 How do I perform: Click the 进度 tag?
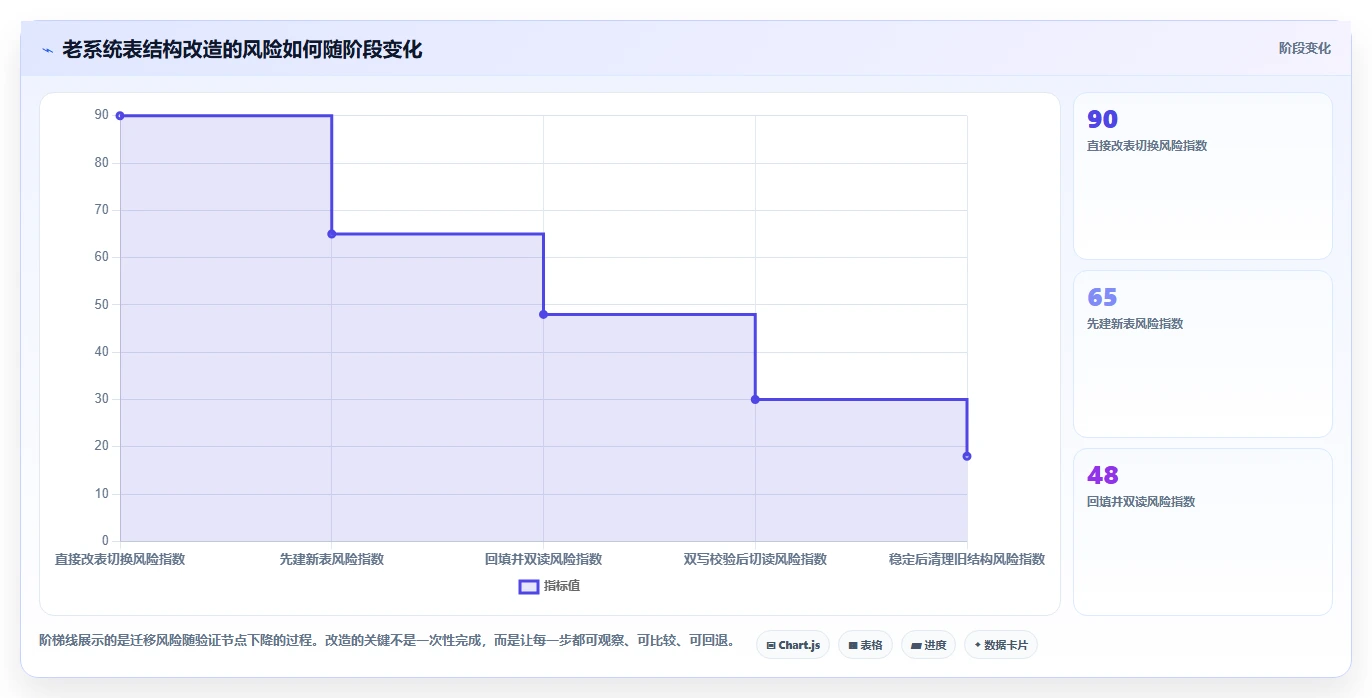[929, 645]
